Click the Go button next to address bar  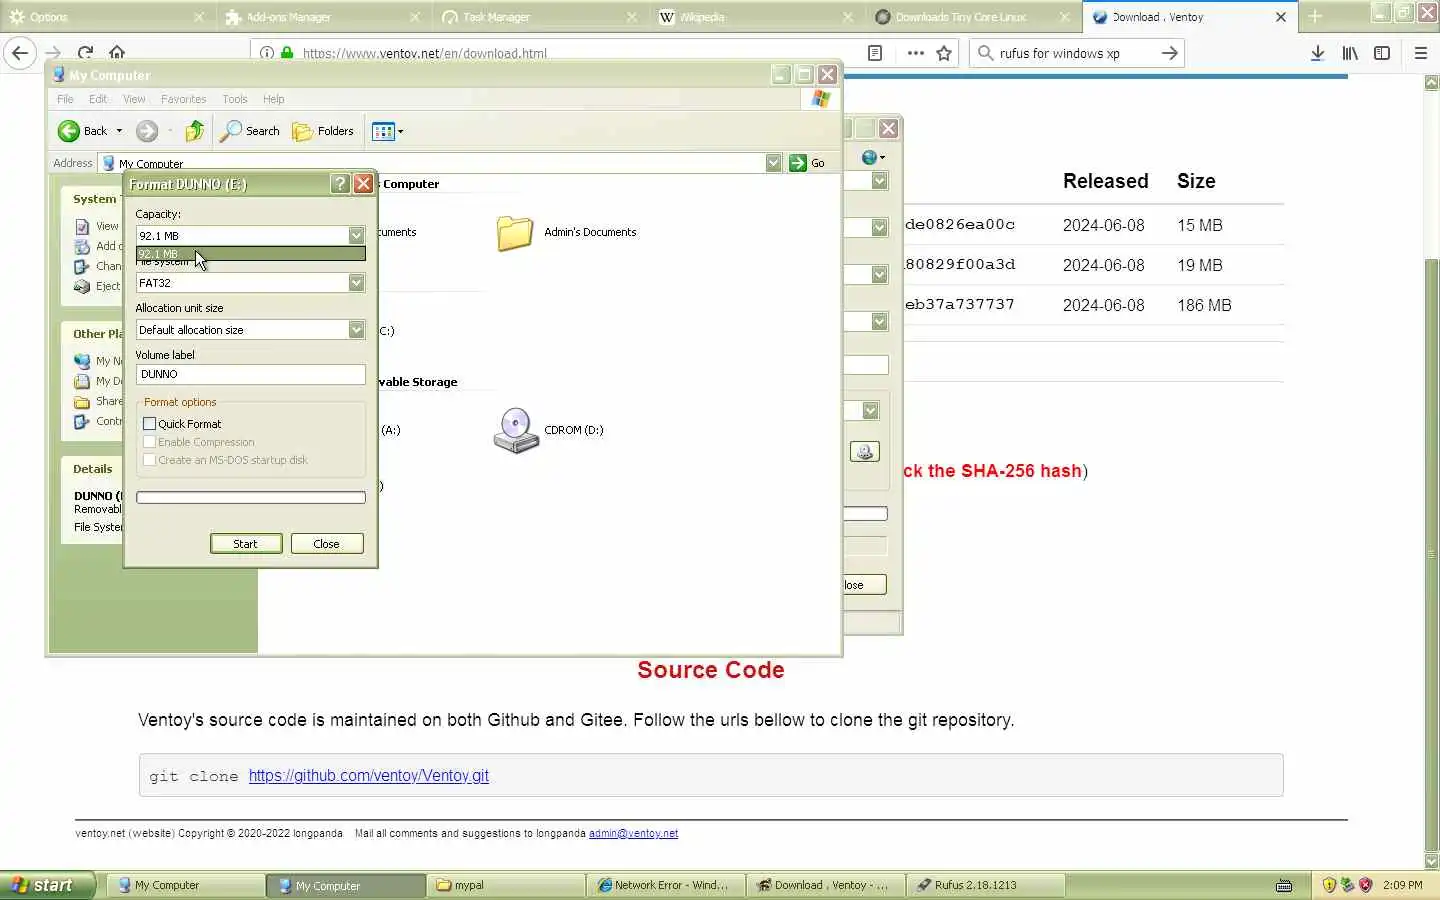tap(809, 163)
